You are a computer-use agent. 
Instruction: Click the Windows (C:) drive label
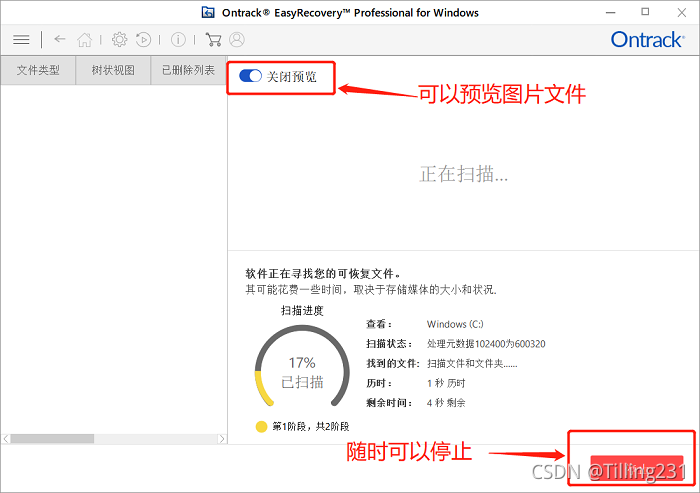[455, 324]
